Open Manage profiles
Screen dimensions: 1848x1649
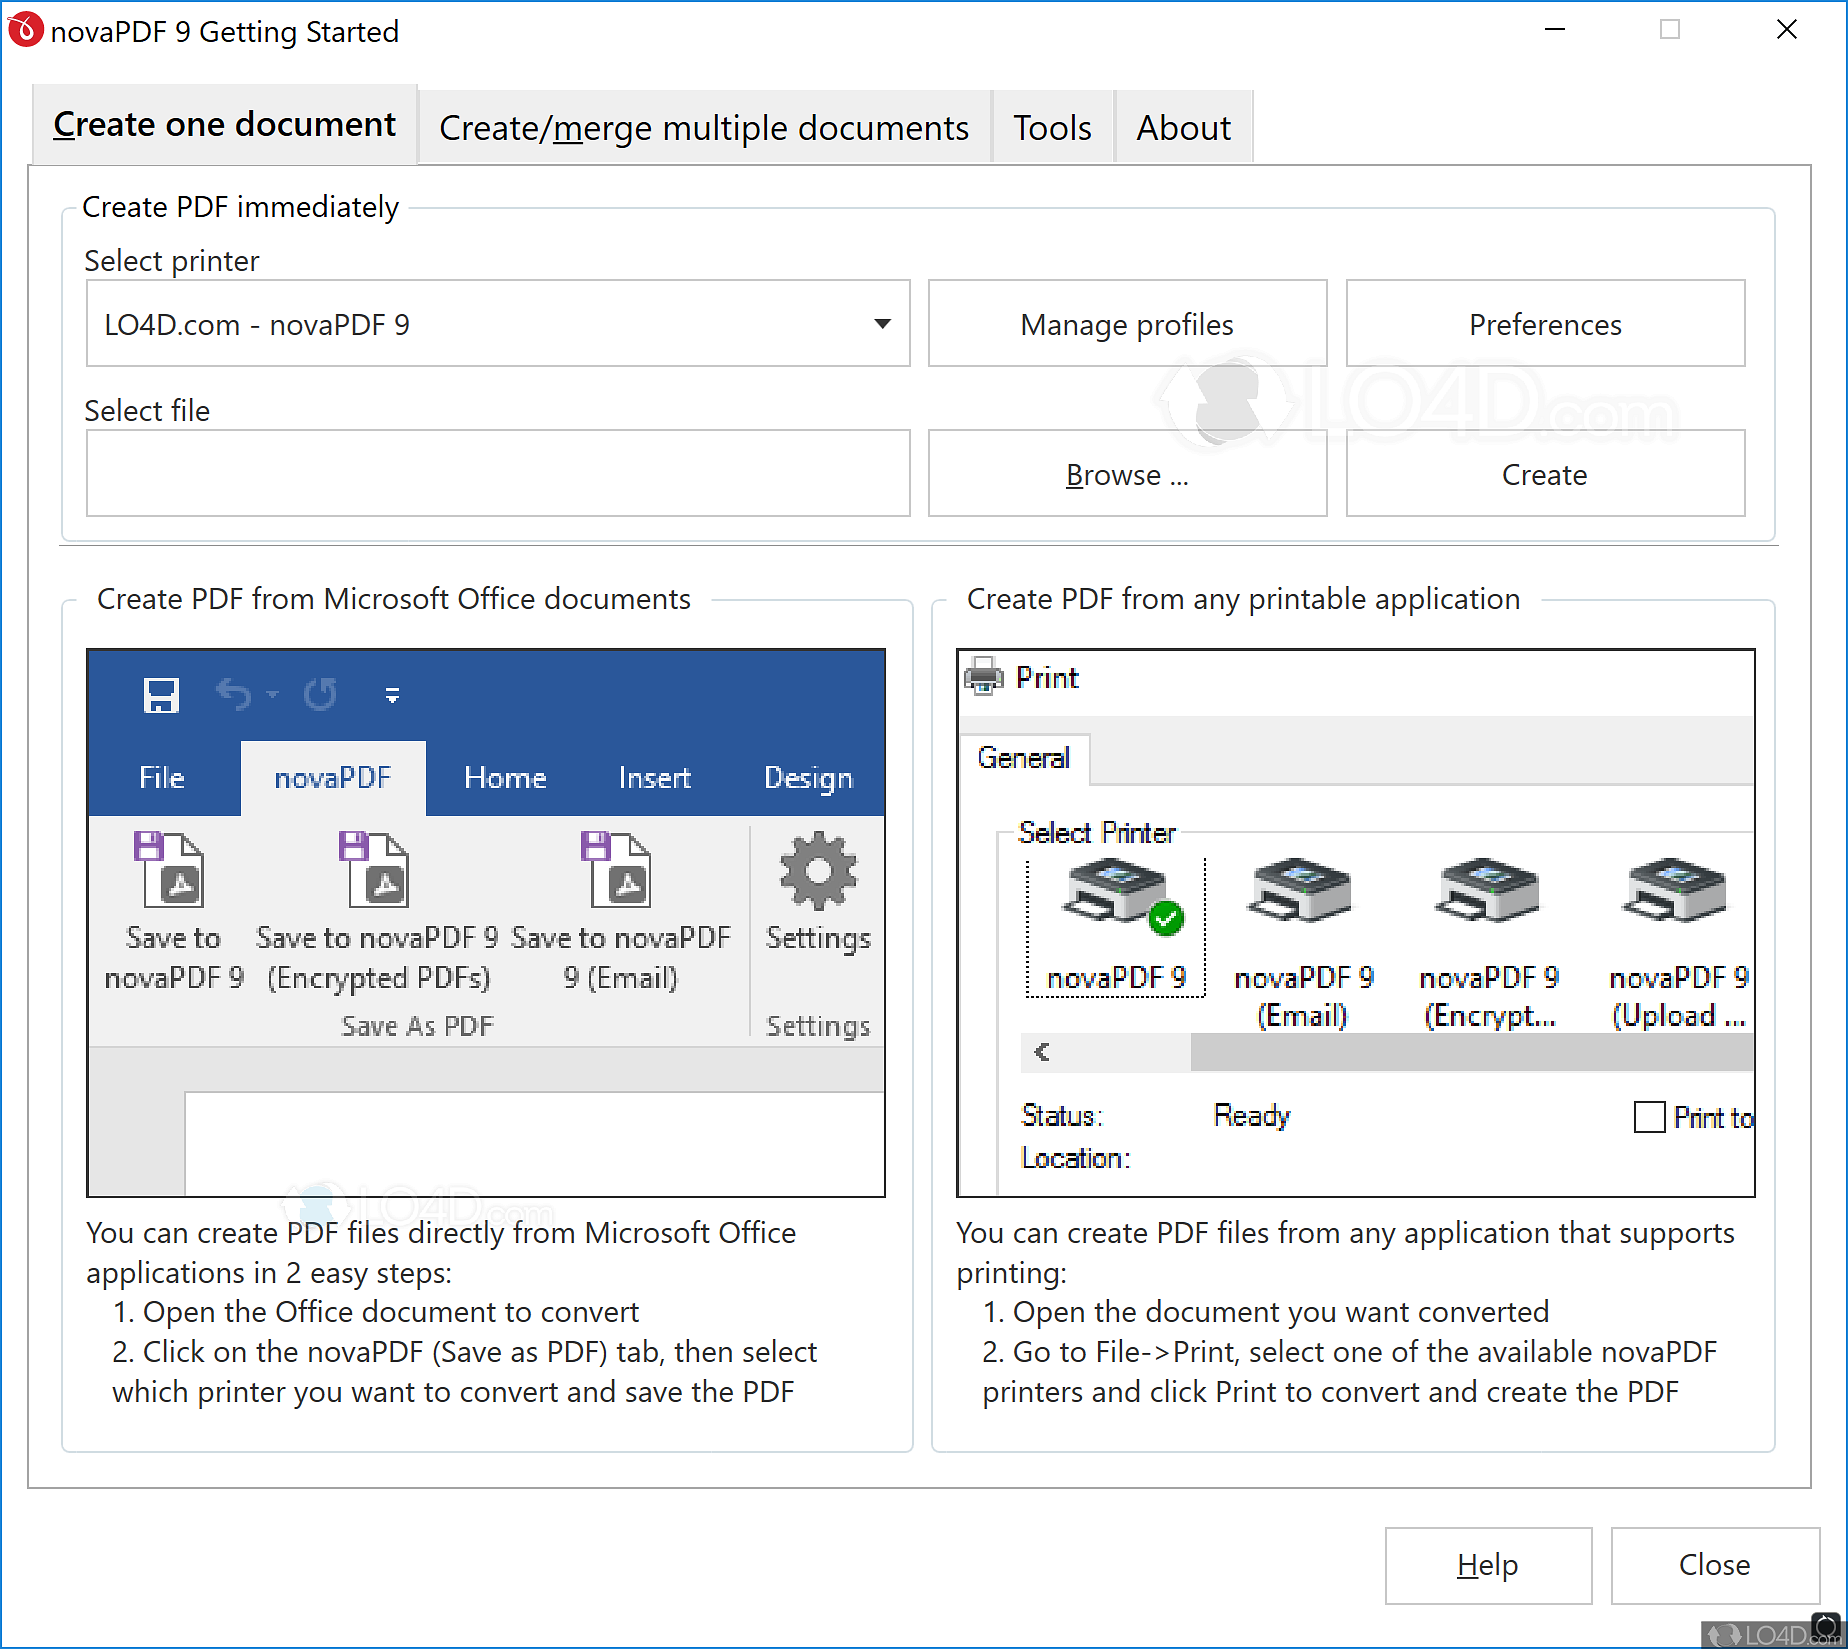[1126, 323]
